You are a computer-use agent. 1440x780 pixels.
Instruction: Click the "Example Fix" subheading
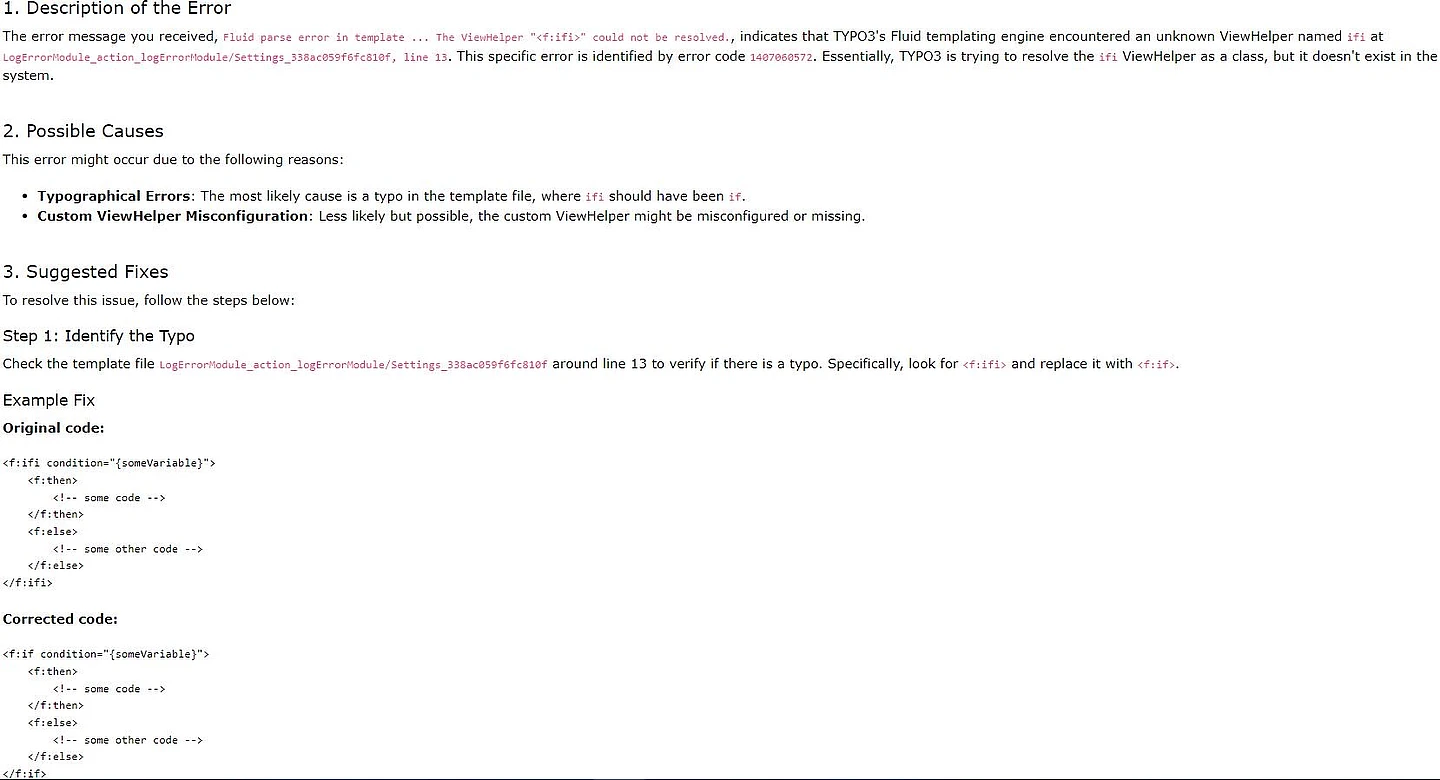click(x=49, y=400)
